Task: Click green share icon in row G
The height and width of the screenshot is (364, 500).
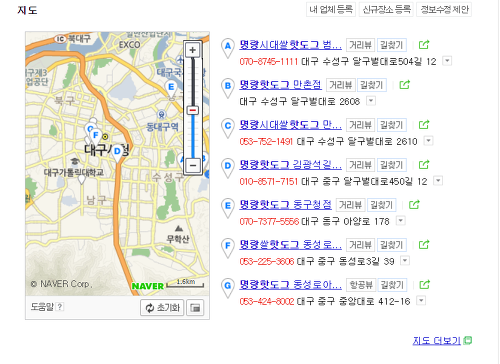Action: [x=424, y=285]
